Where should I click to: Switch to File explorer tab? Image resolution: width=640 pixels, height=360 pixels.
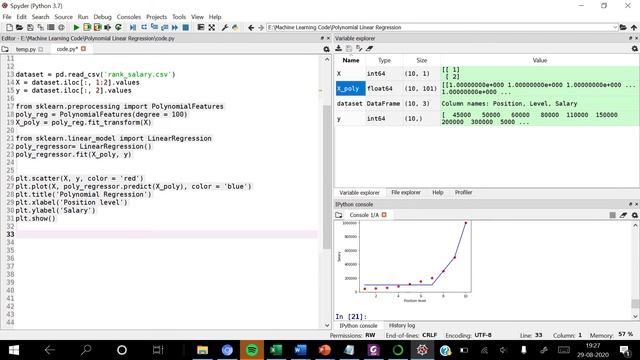click(406, 192)
